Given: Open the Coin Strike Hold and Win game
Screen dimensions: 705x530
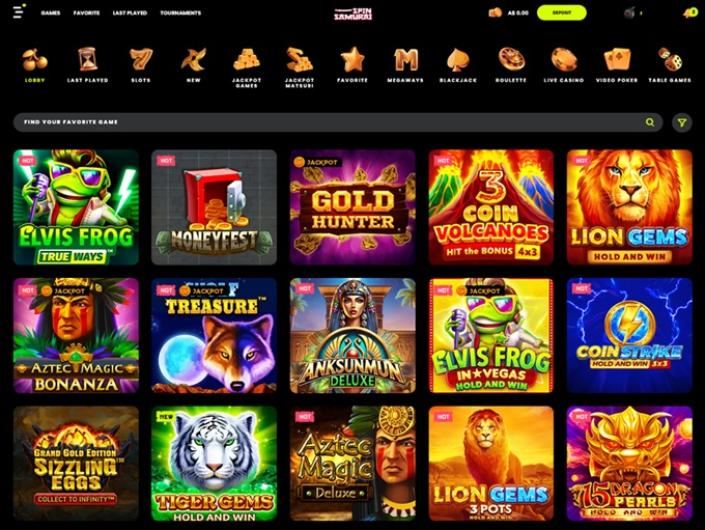Looking at the screenshot, I should pyautogui.click(x=629, y=335).
